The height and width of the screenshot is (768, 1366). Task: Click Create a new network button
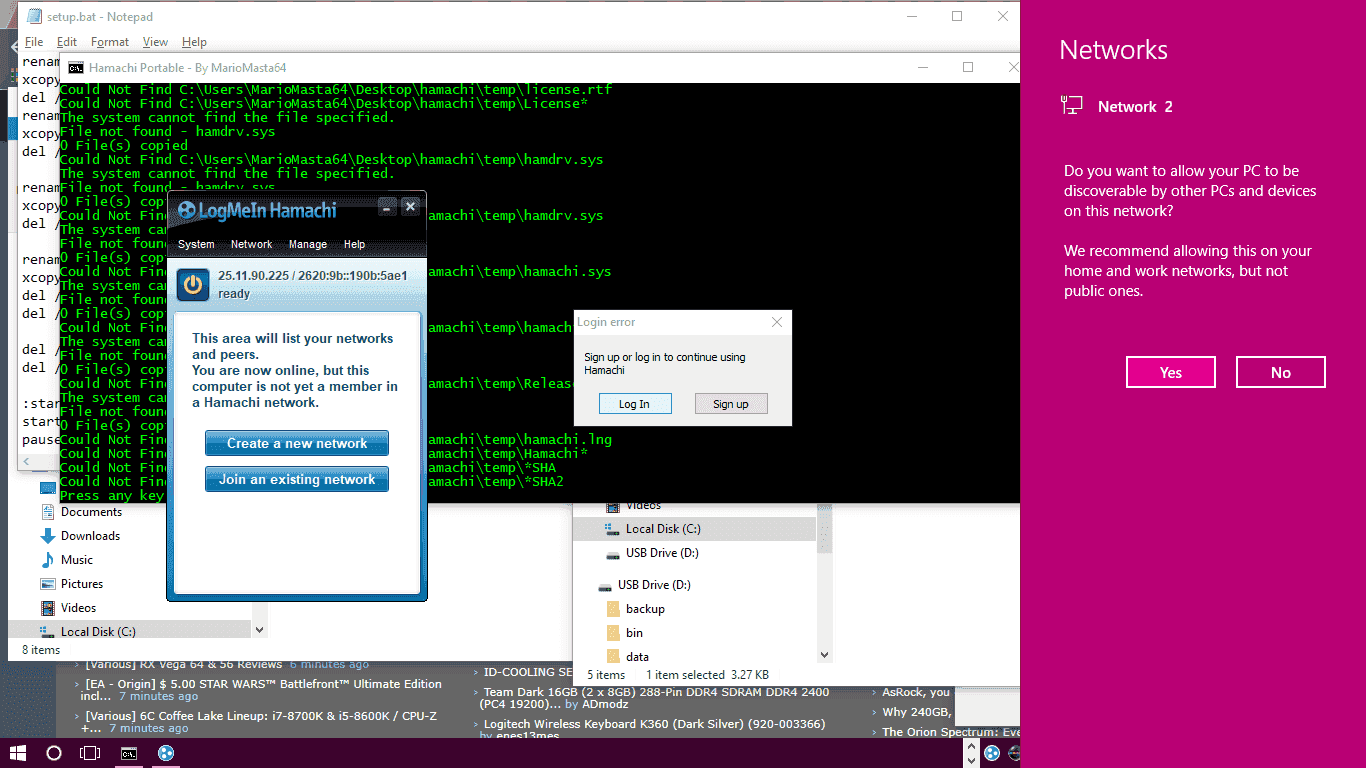[297, 443]
